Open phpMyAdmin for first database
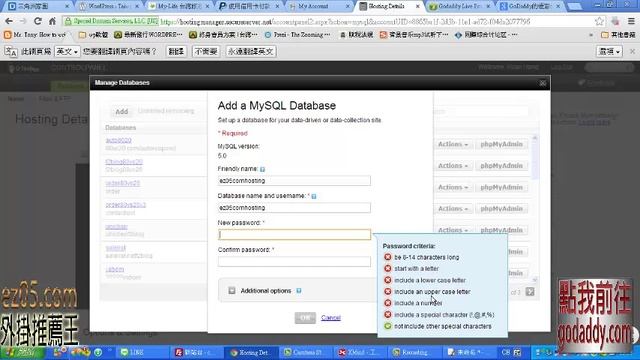This screenshot has height=360, width=640. pyautogui.click(x=501, y=144)
